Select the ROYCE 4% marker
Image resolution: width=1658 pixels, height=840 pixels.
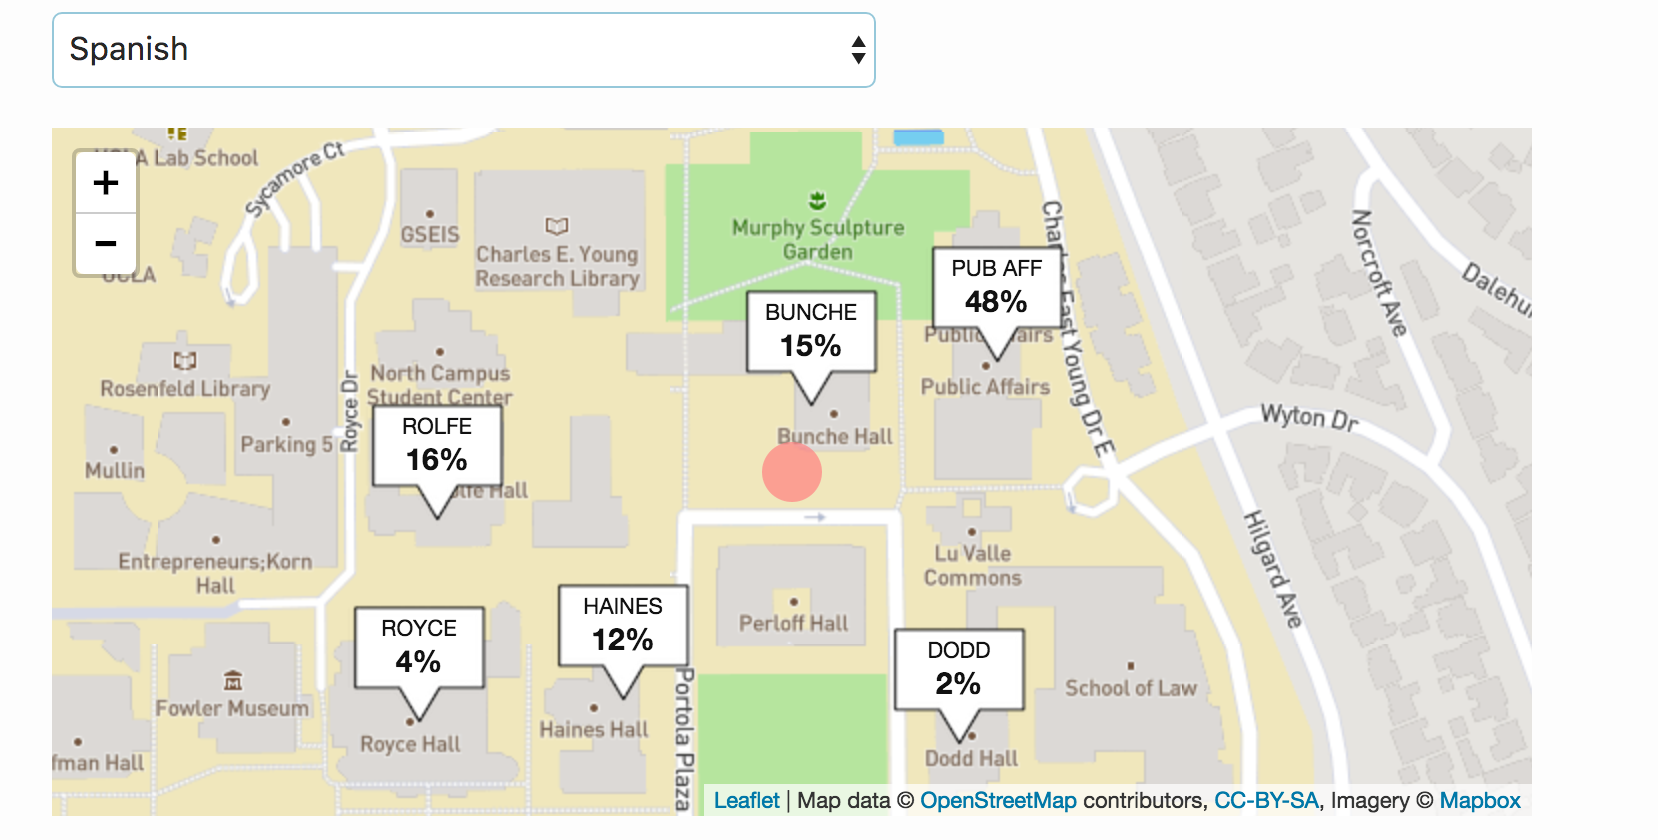click(419, 648)
